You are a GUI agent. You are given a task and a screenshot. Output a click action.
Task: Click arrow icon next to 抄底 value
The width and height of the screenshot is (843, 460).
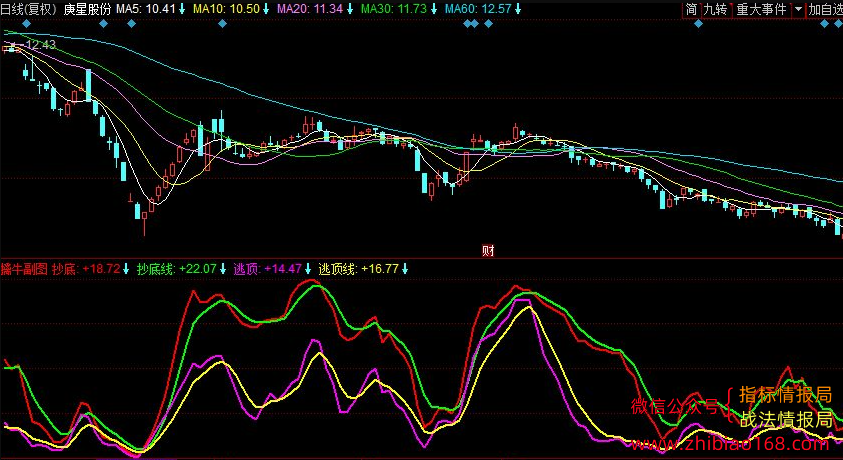(126, 269)
